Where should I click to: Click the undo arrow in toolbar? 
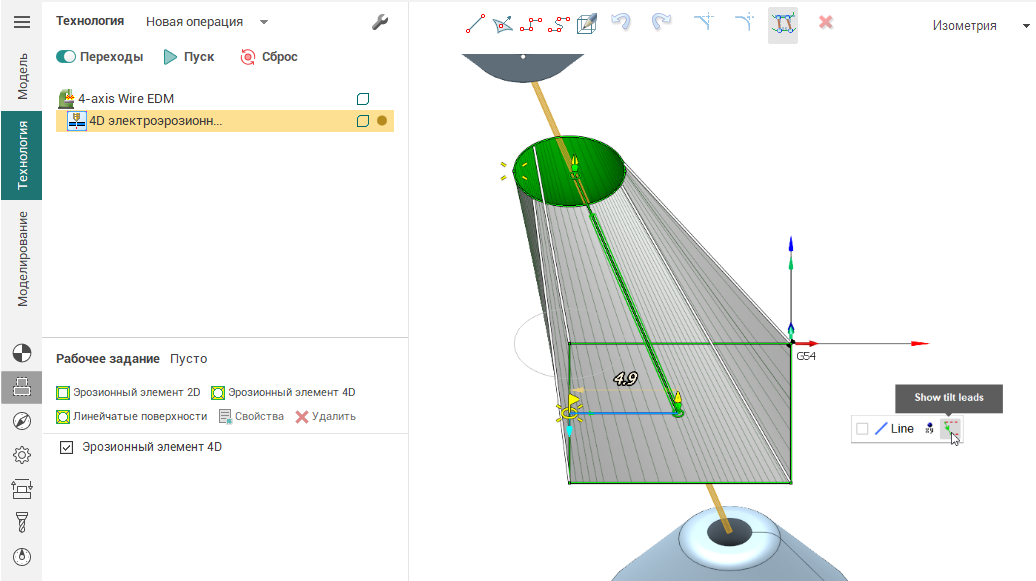tap(621, 22)
